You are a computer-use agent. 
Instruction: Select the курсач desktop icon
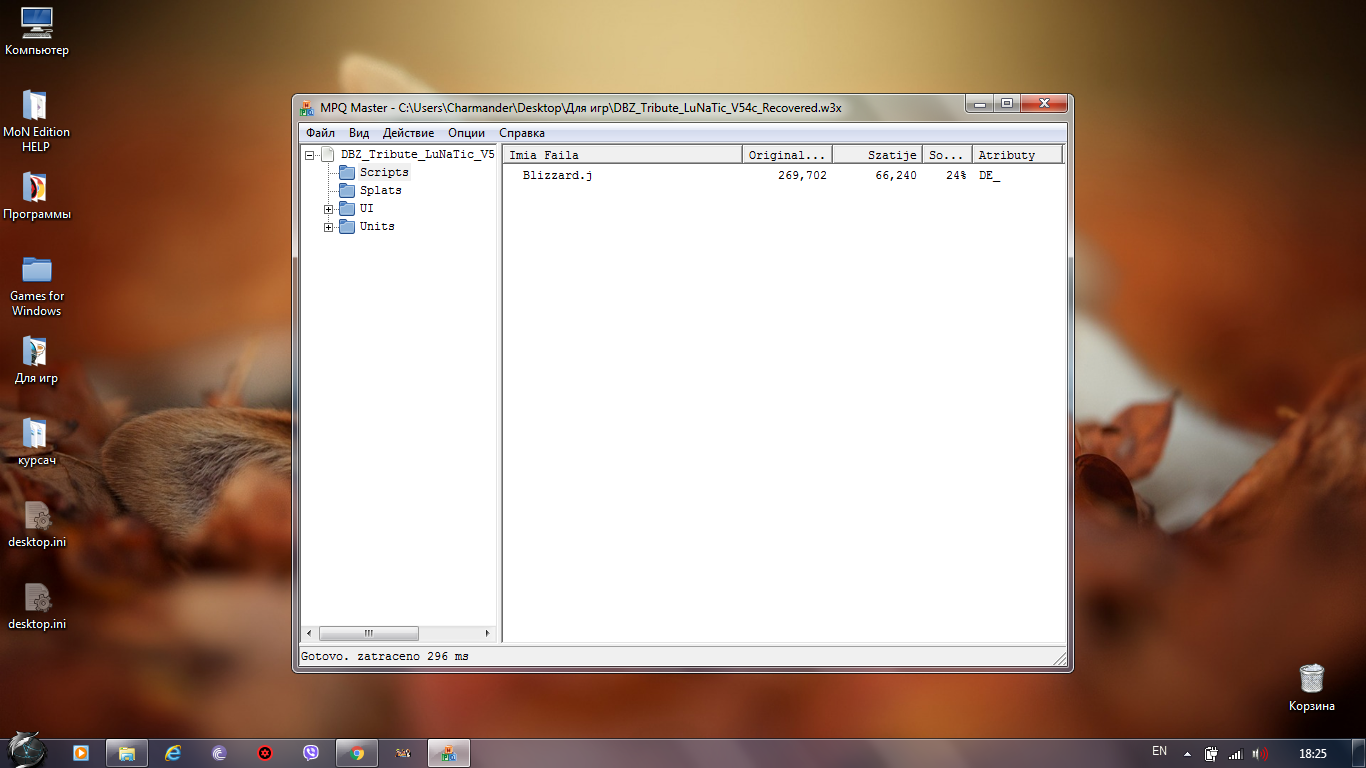(x=37, y=442)
